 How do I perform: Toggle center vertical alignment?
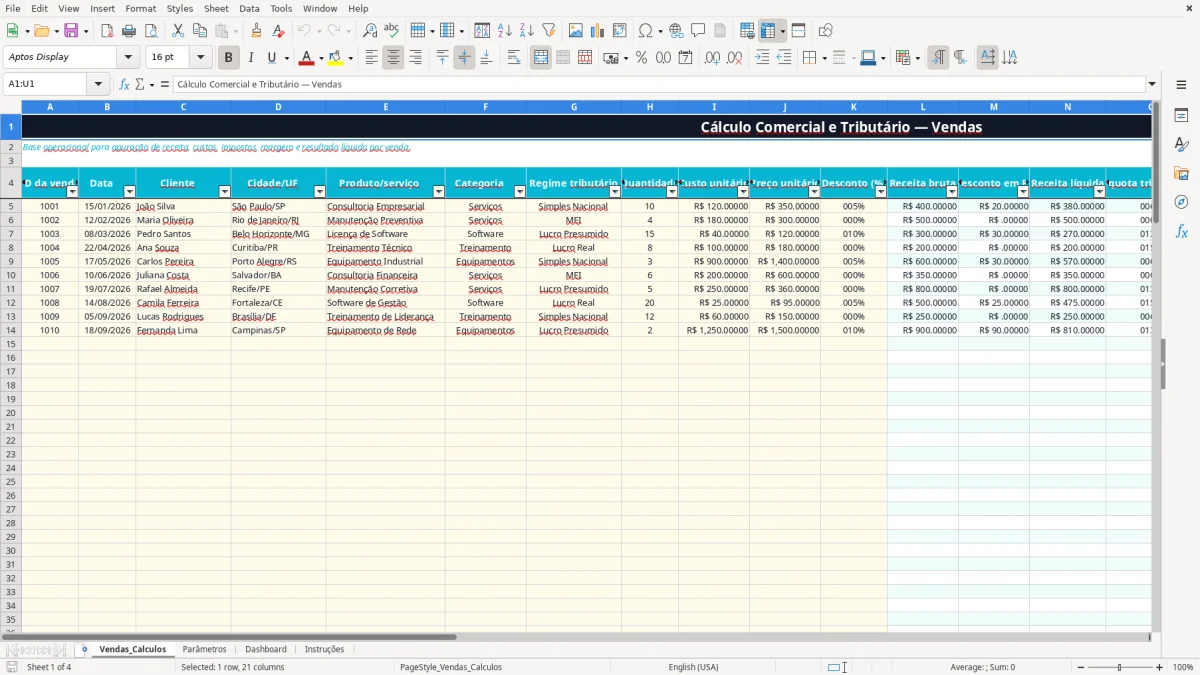coord(464,58)
